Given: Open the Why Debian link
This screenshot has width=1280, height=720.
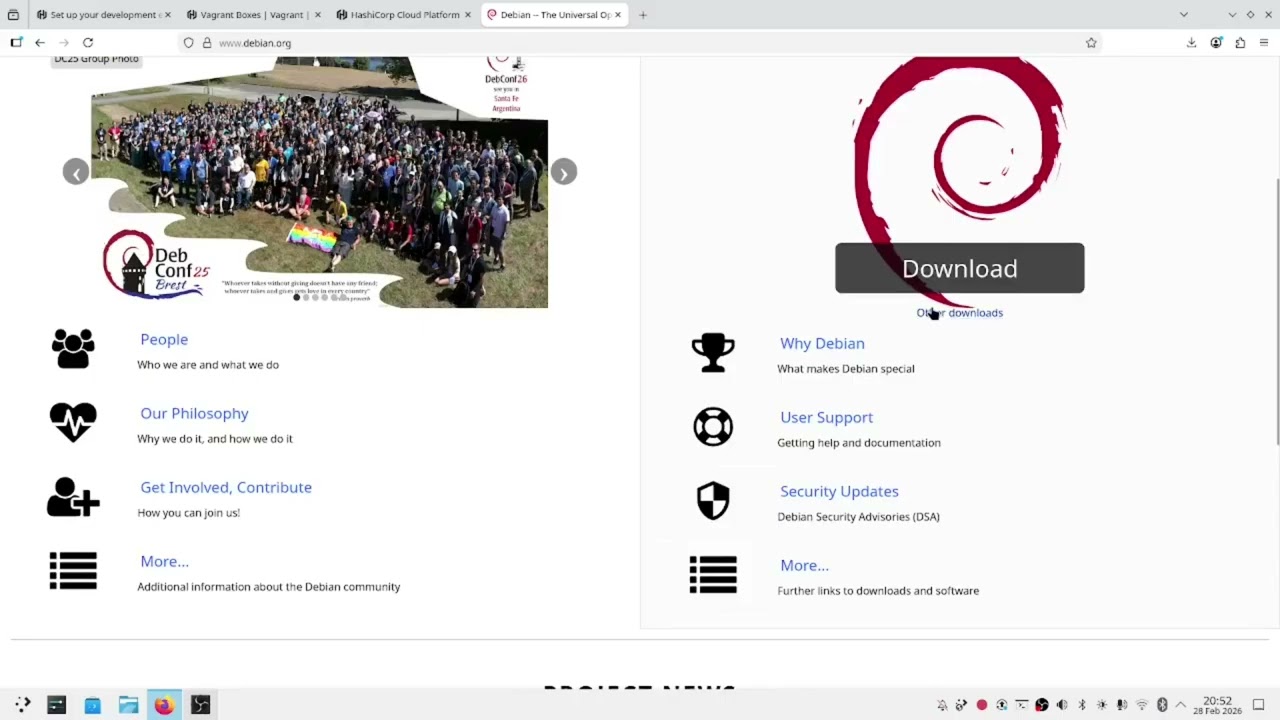Looking at the screenshot, I should pyautogui.click(x=822, y=343).
